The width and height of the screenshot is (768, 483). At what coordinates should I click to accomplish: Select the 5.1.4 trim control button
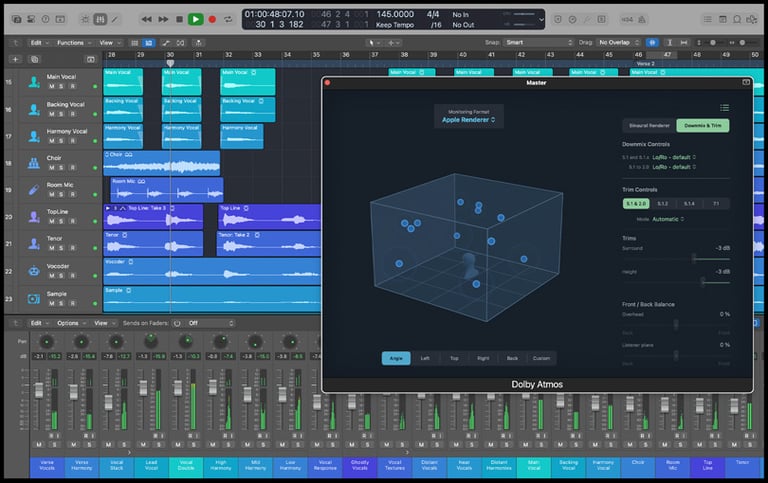point(689,203)
